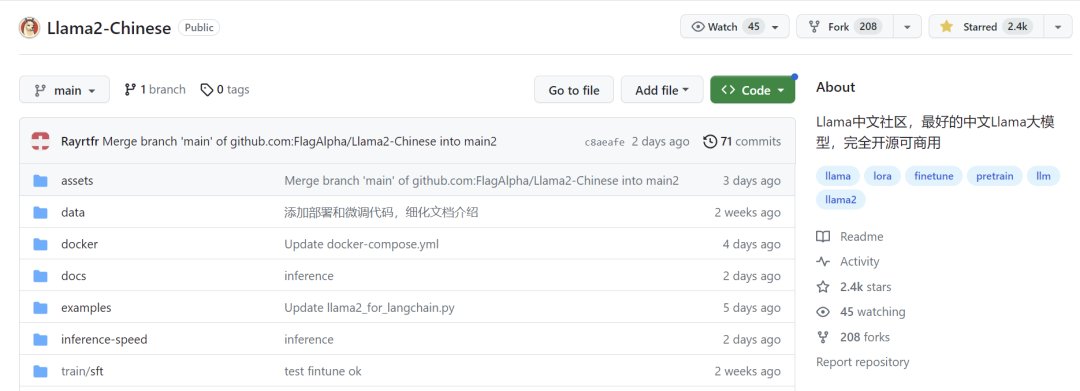Click the assets folder icon
Screen dimensions: 1080x391
point(41,181)
